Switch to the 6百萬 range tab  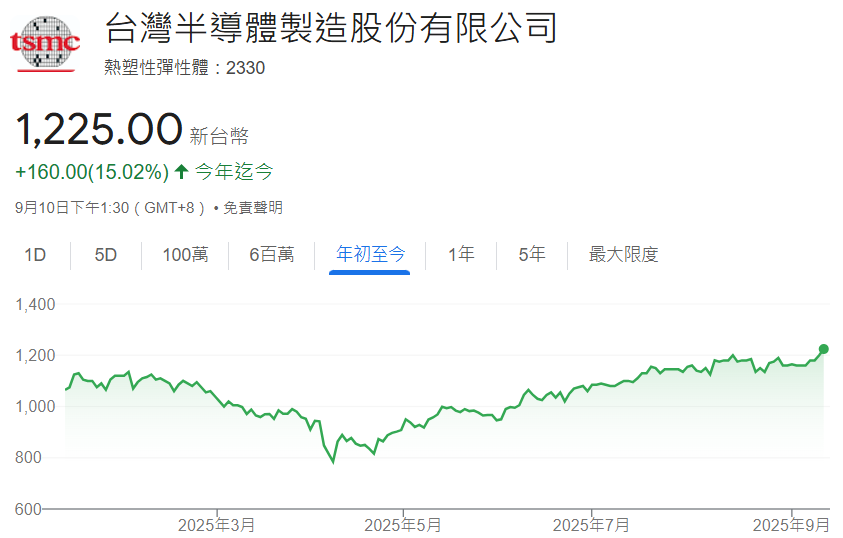[x=272, y=254]
